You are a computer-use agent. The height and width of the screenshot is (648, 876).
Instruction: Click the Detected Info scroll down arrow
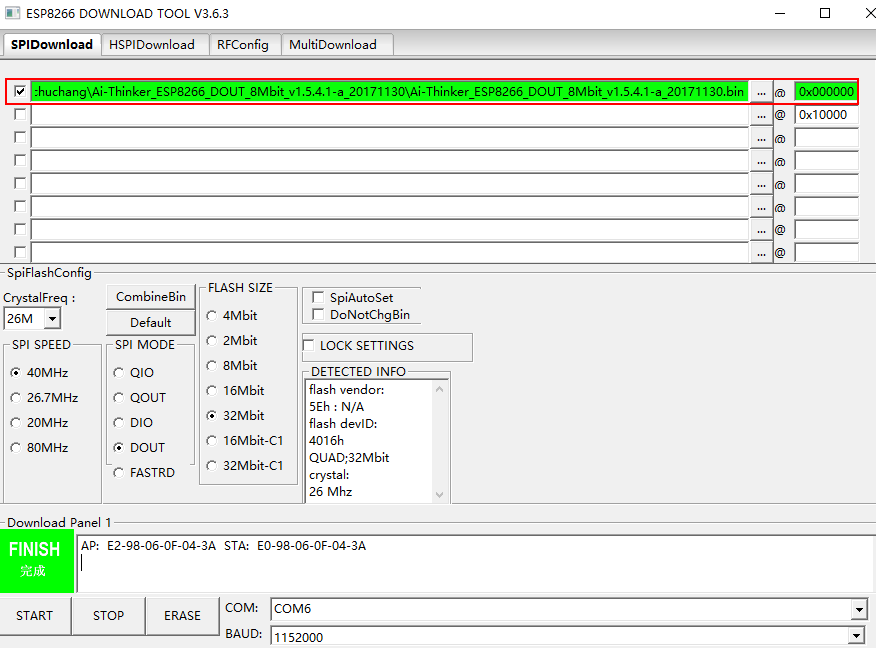[x=440, y=495]
